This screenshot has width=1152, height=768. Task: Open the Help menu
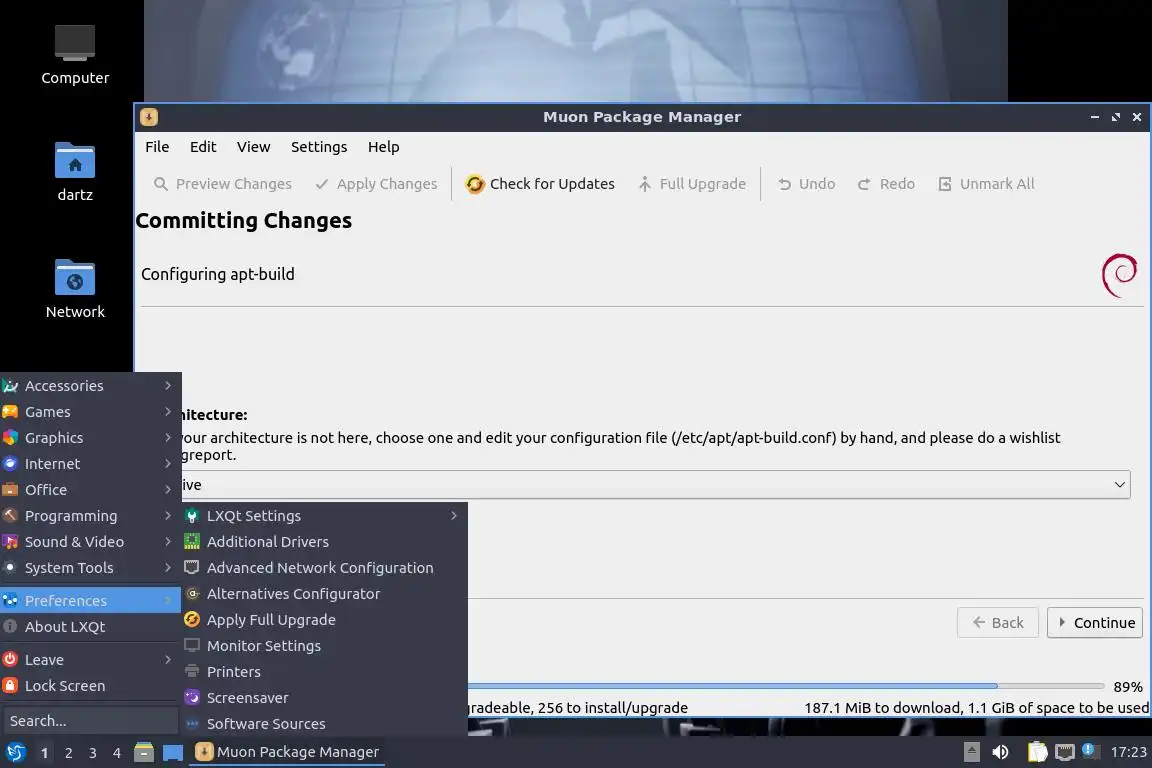384,147
